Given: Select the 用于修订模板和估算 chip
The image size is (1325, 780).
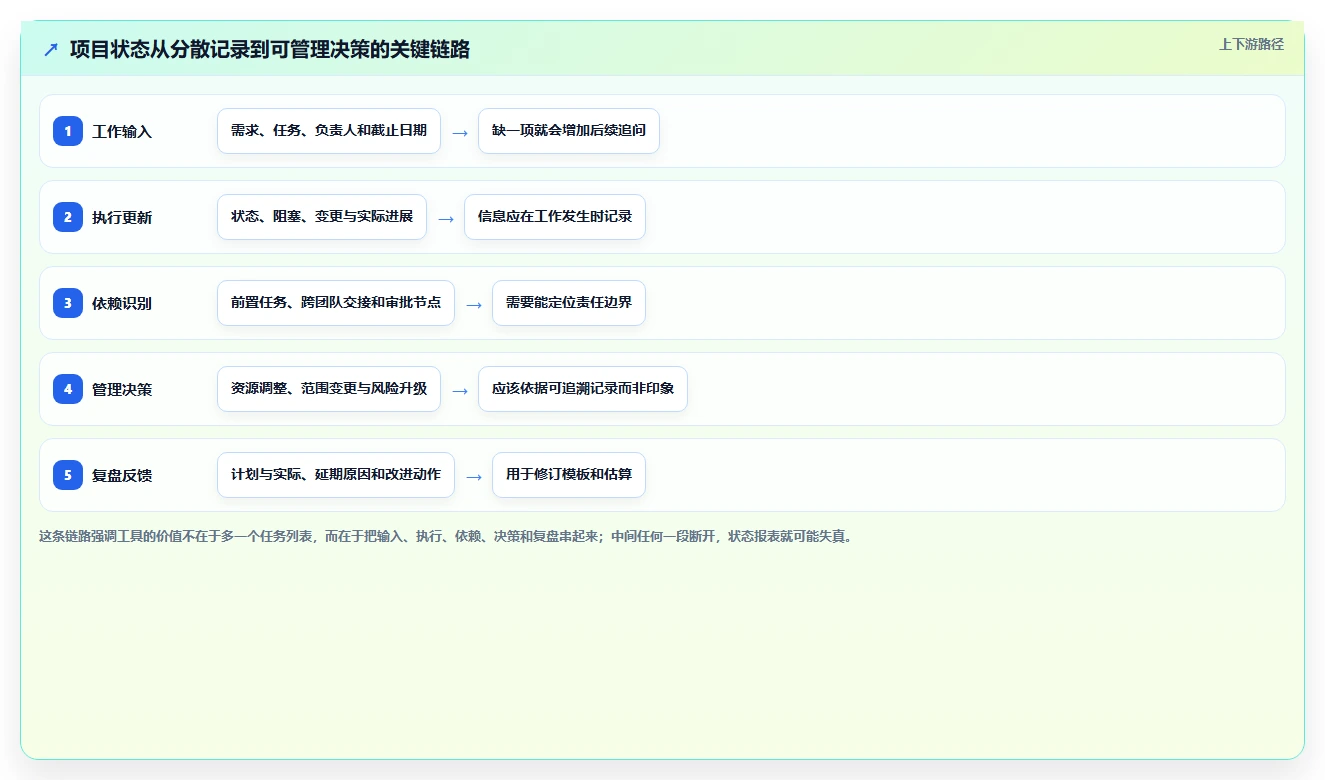Looking at the screenshot, I should [569, 475].
